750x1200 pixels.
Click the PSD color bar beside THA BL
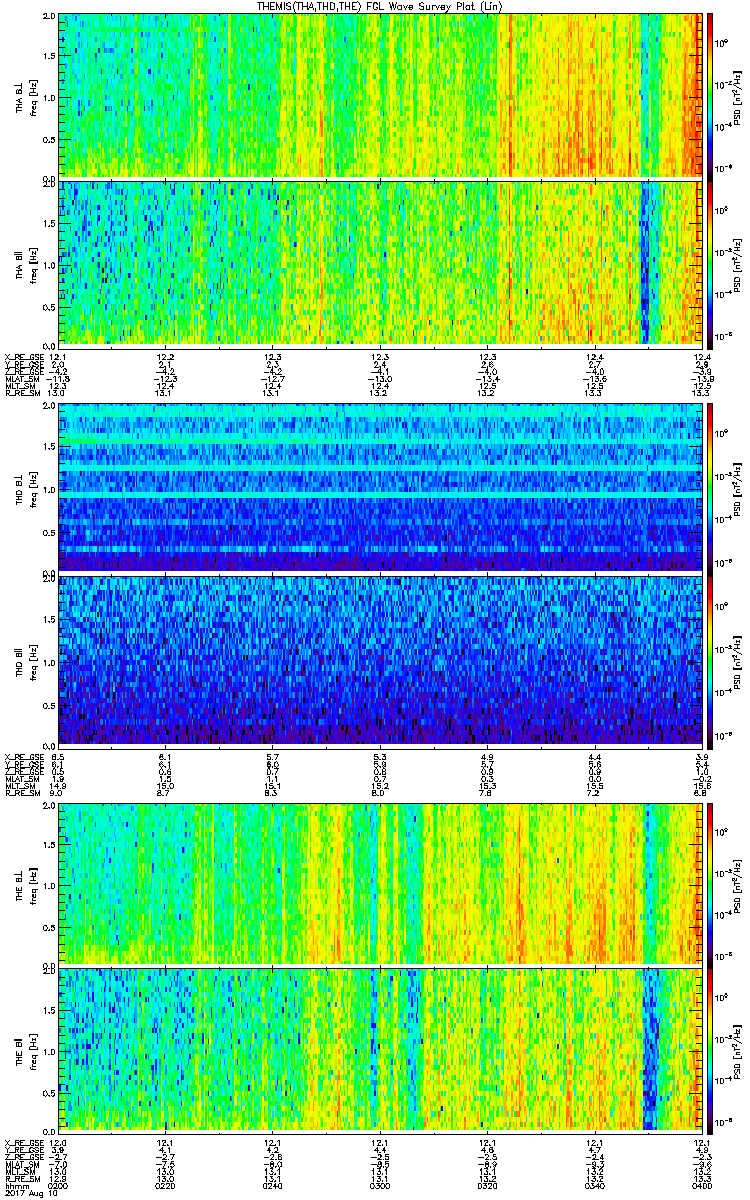710,95
